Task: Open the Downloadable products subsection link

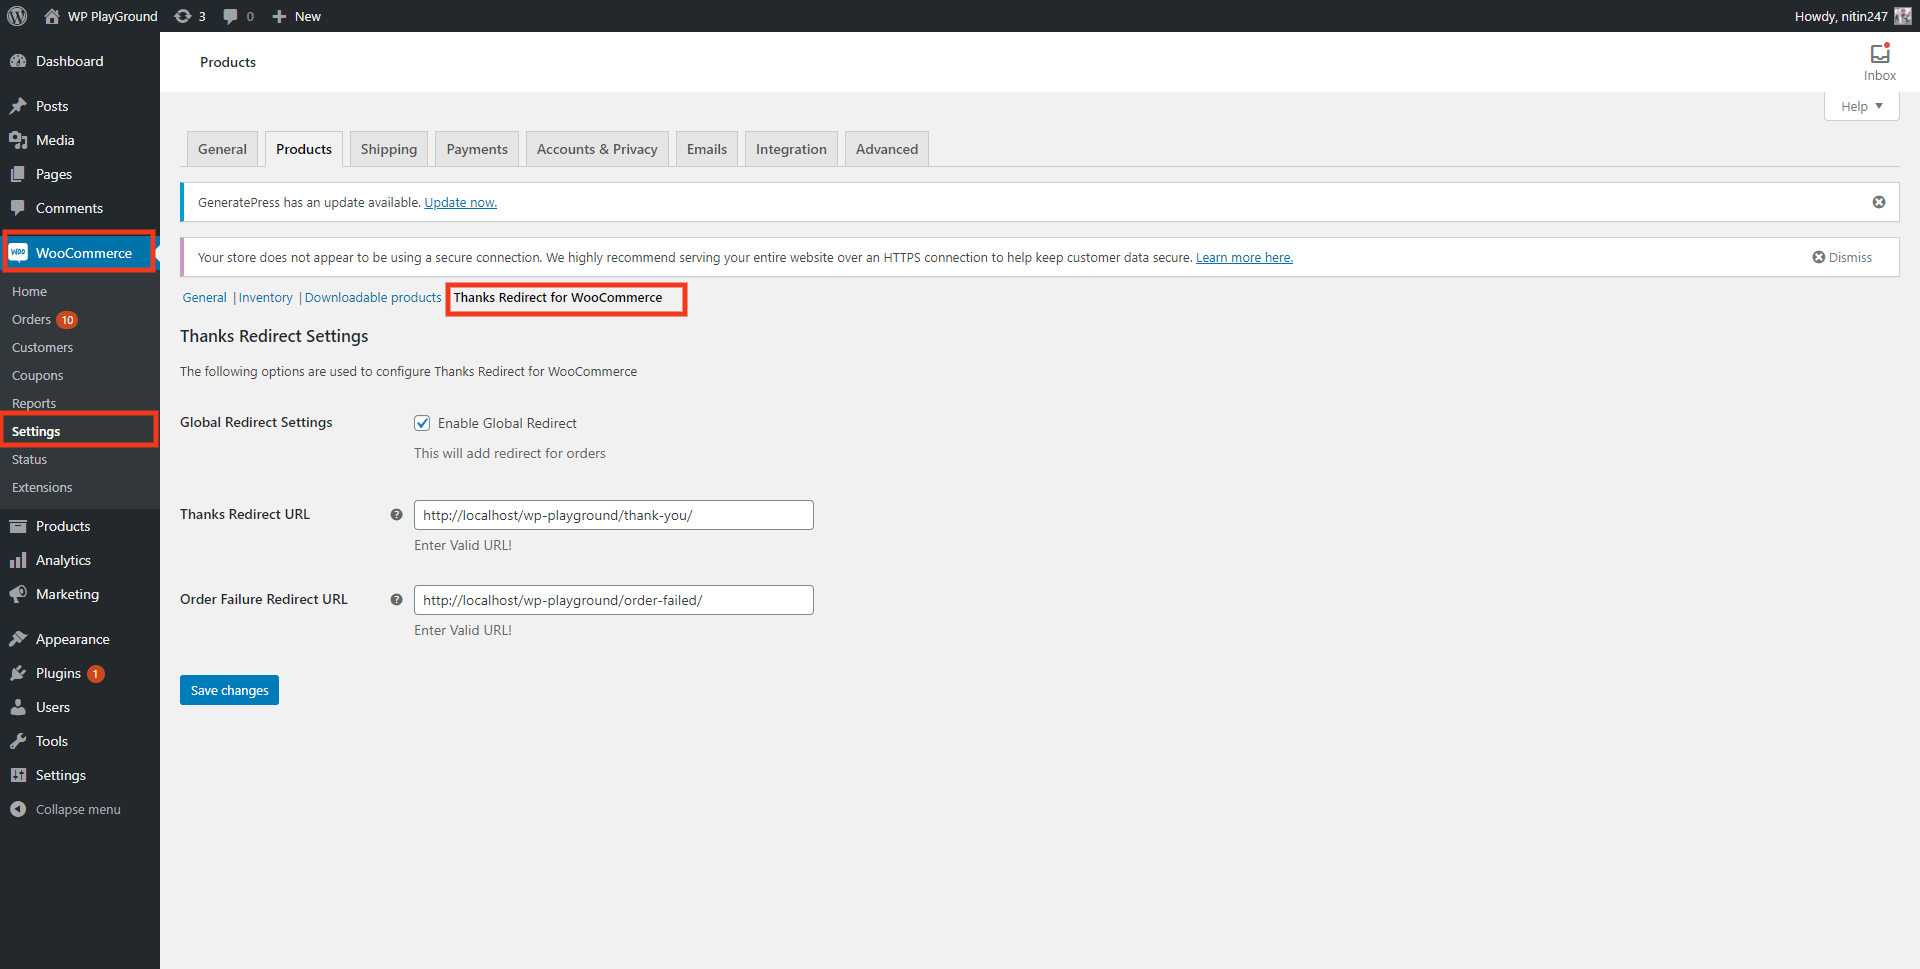Action: [x=372, y=298]
